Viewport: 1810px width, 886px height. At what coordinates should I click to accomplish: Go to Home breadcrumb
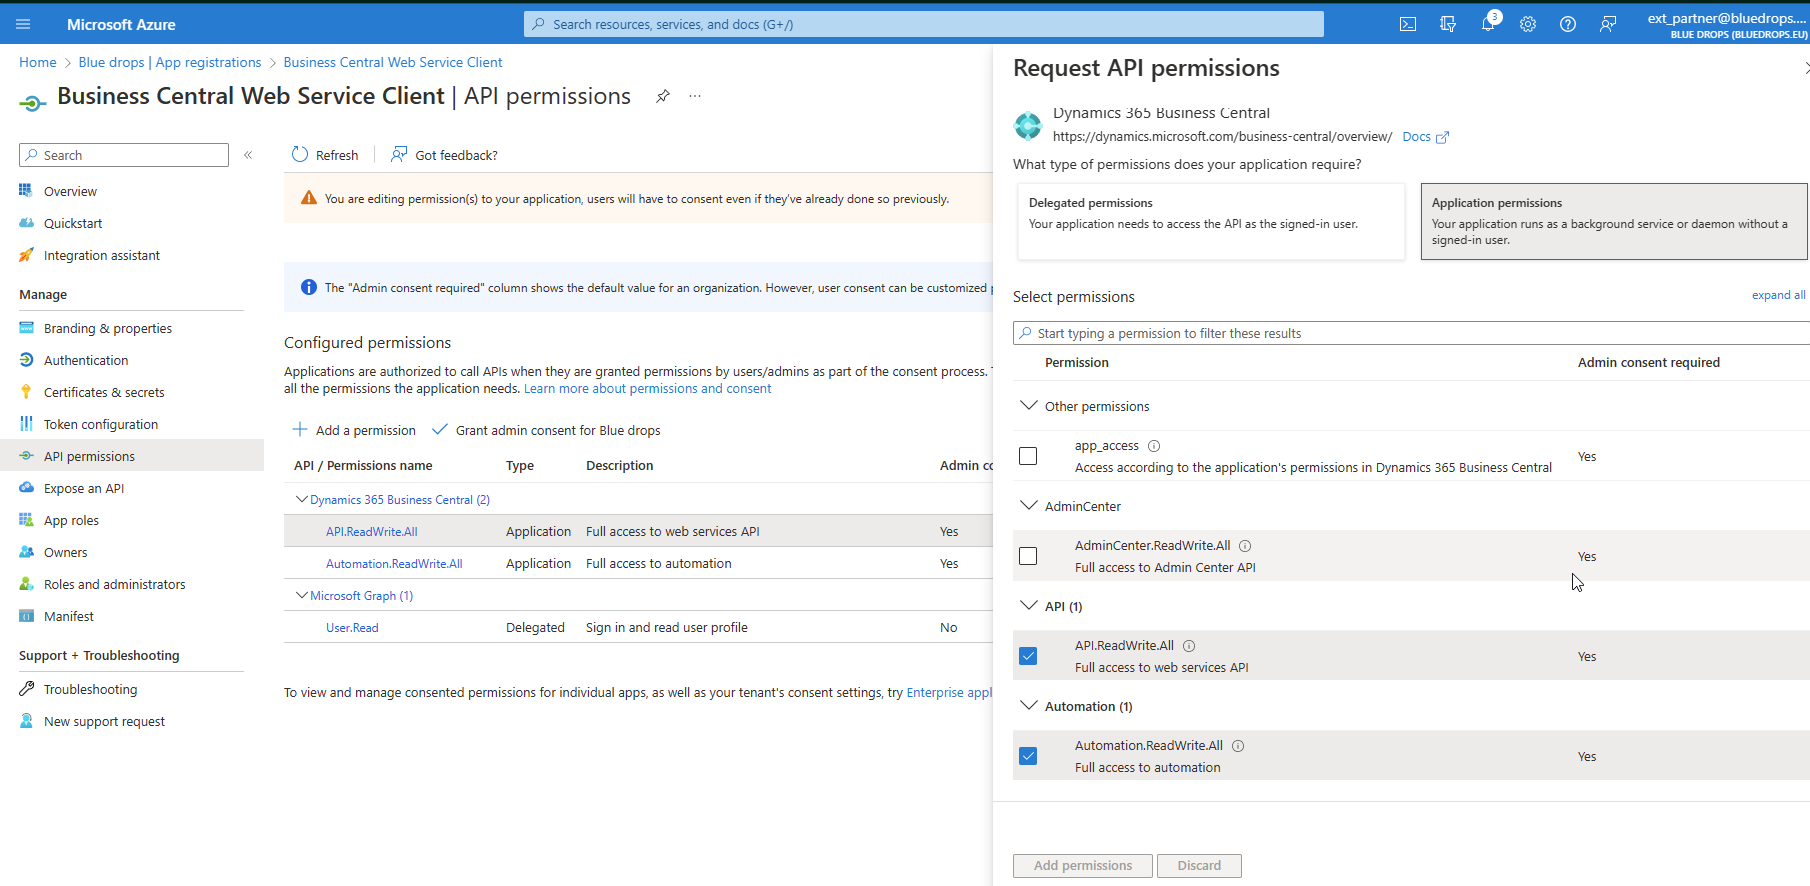pyautogui.click(x=38, y=62)
